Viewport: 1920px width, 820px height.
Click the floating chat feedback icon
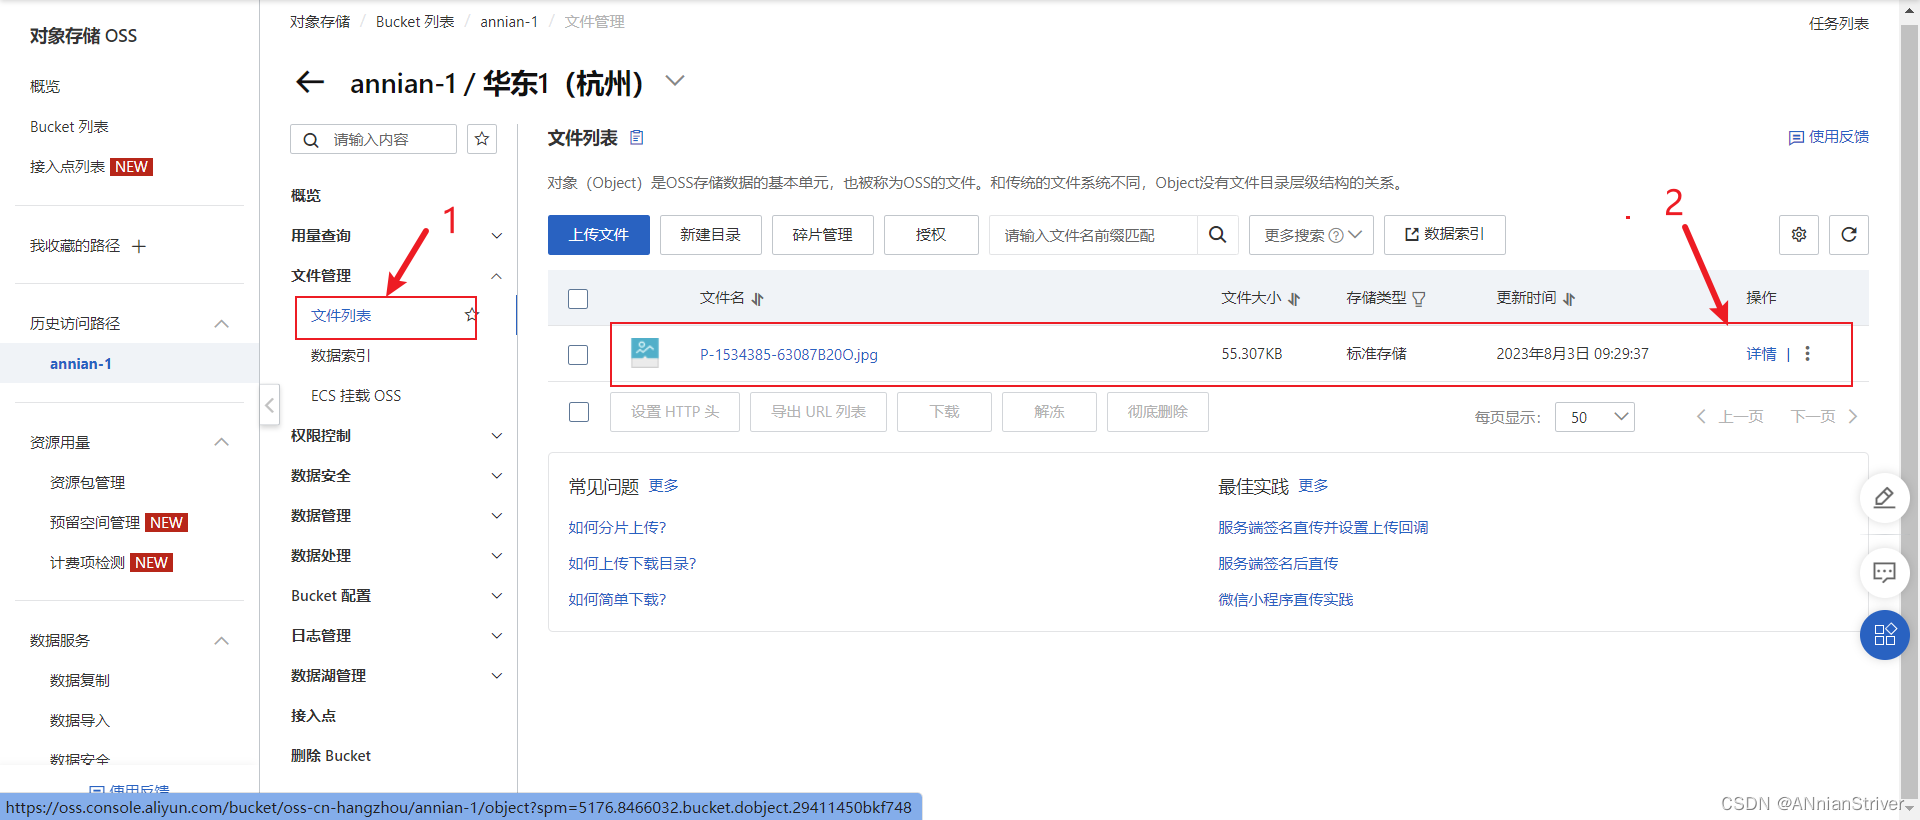[1885, 573]
